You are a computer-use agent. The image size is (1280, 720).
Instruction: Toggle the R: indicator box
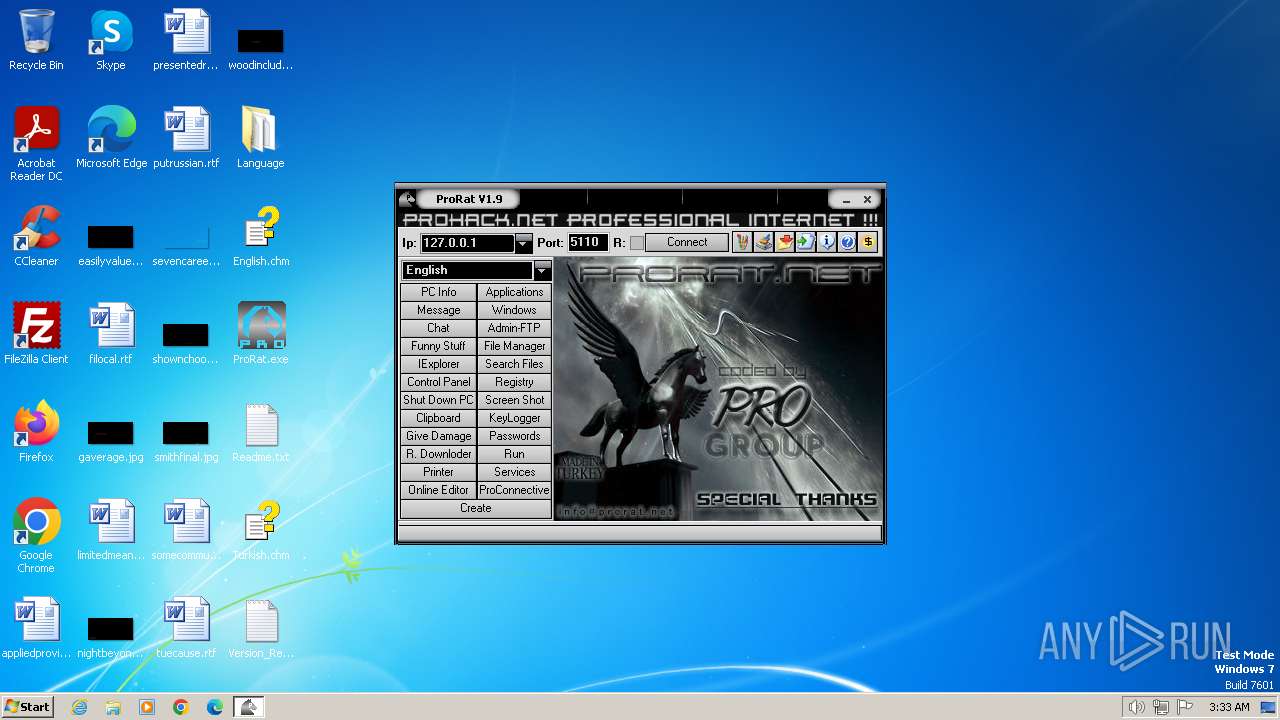click(636, 243)
